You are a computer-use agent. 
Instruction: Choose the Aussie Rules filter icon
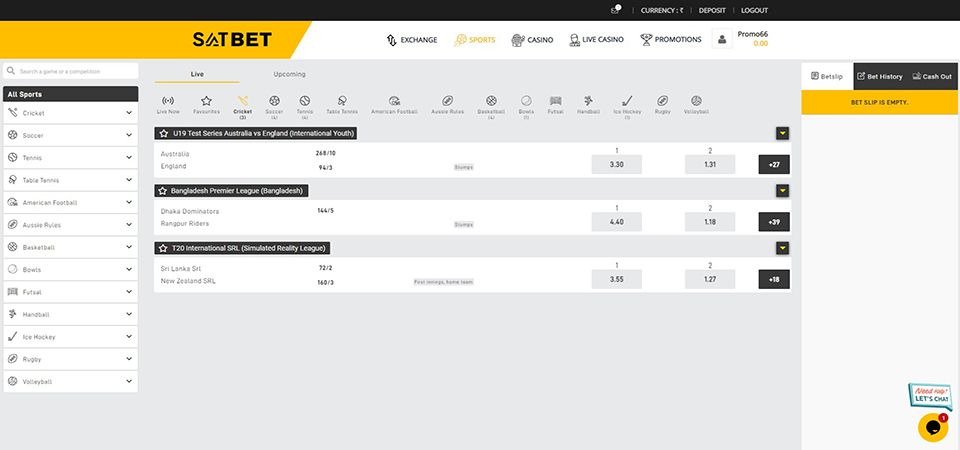point(448,101)
